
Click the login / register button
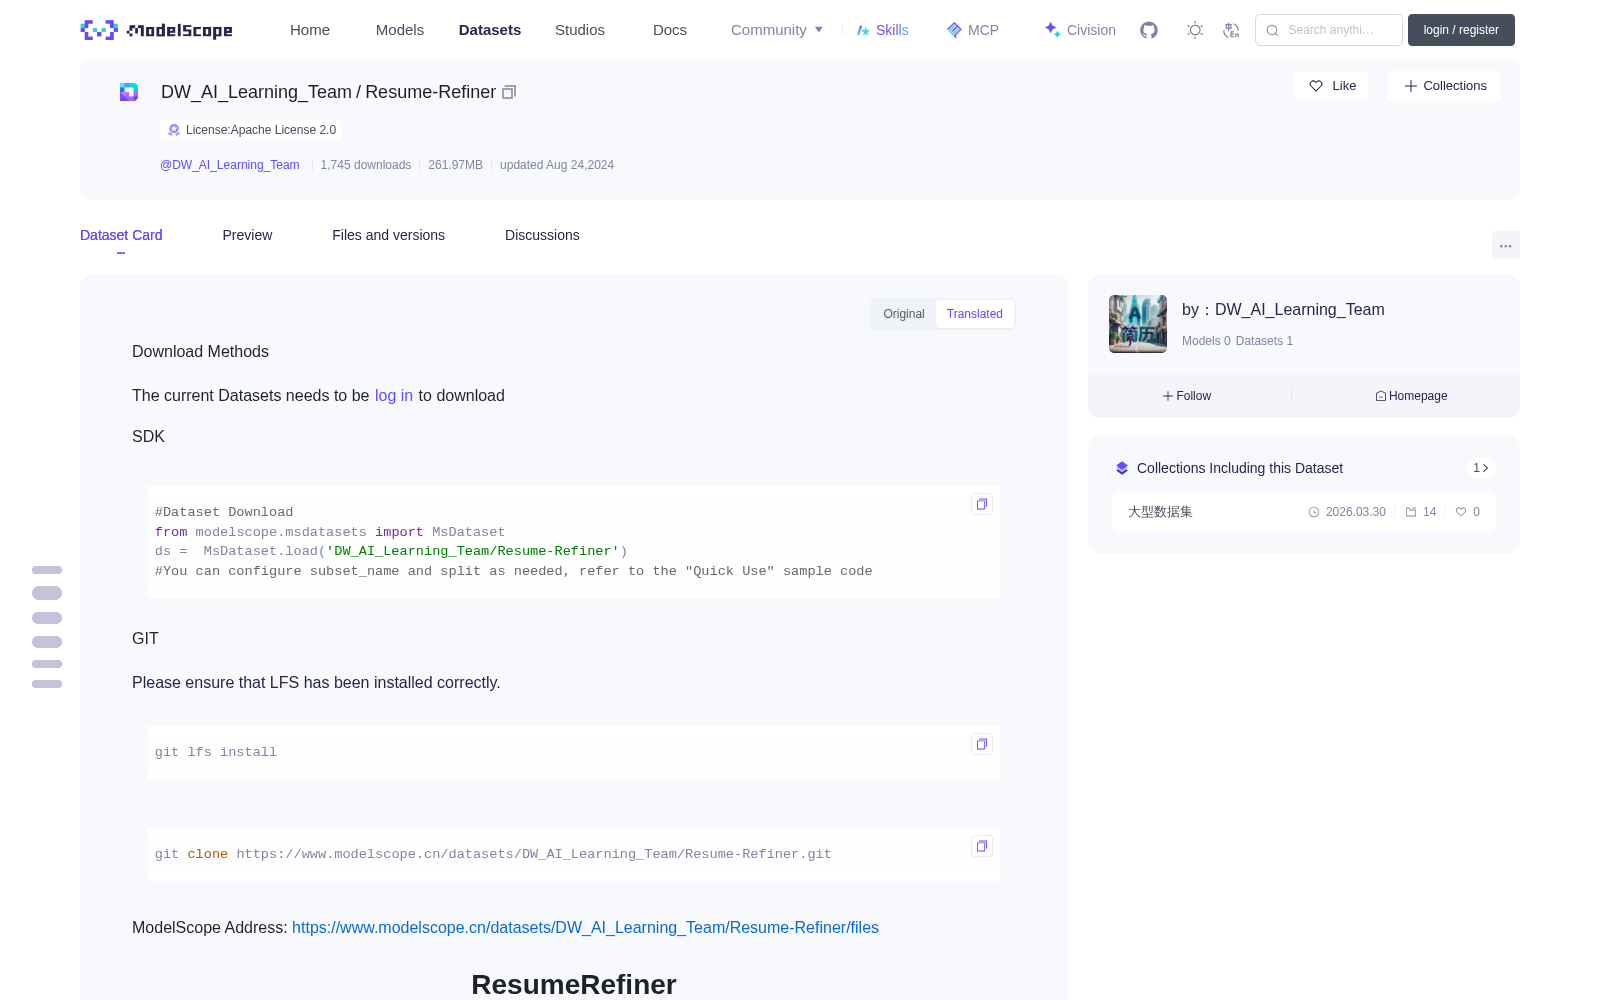click(1461, 30)
